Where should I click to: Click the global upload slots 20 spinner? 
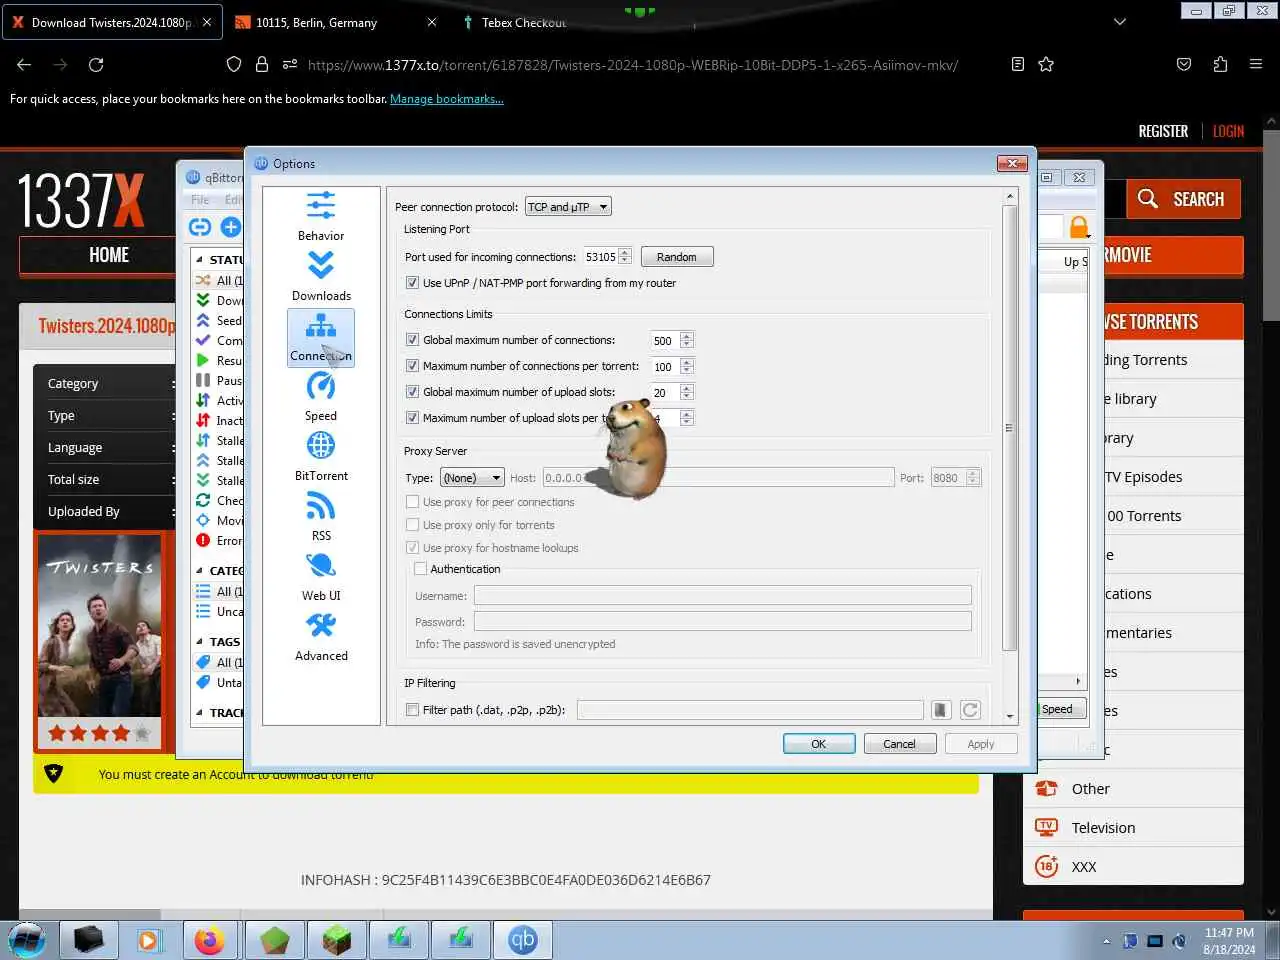coord(686,392)
